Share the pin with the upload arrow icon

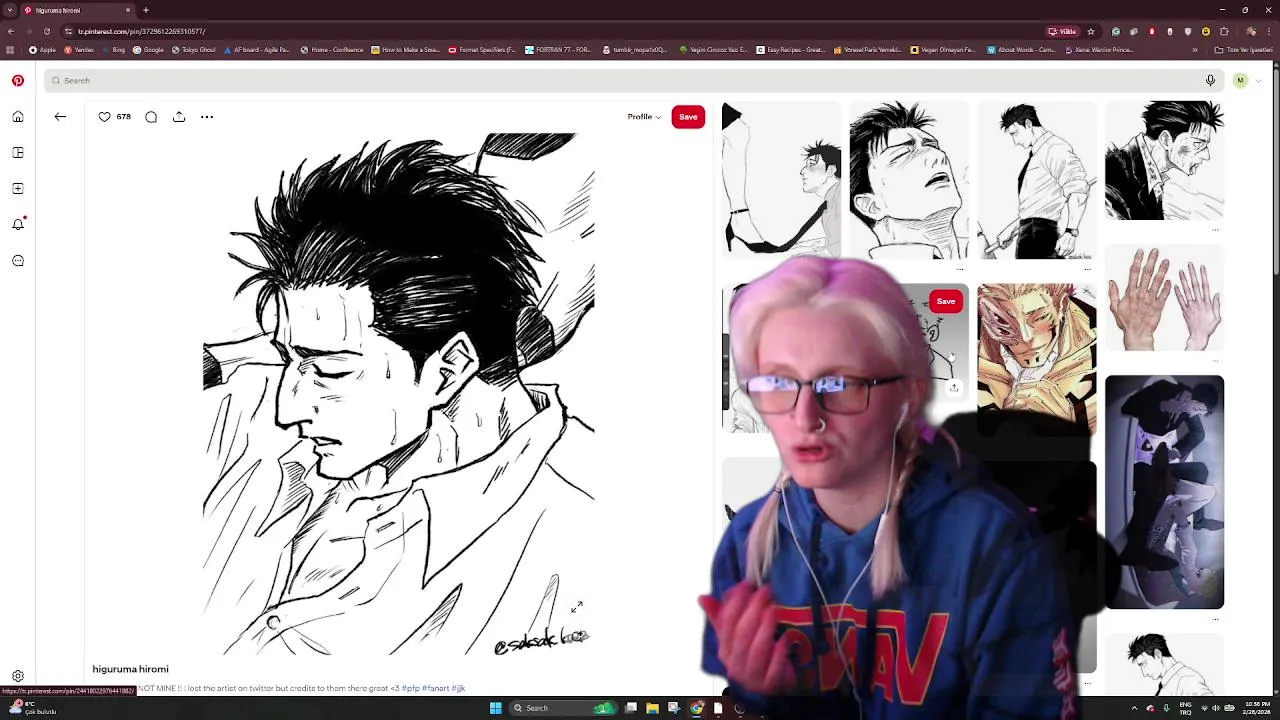(179, 117)
